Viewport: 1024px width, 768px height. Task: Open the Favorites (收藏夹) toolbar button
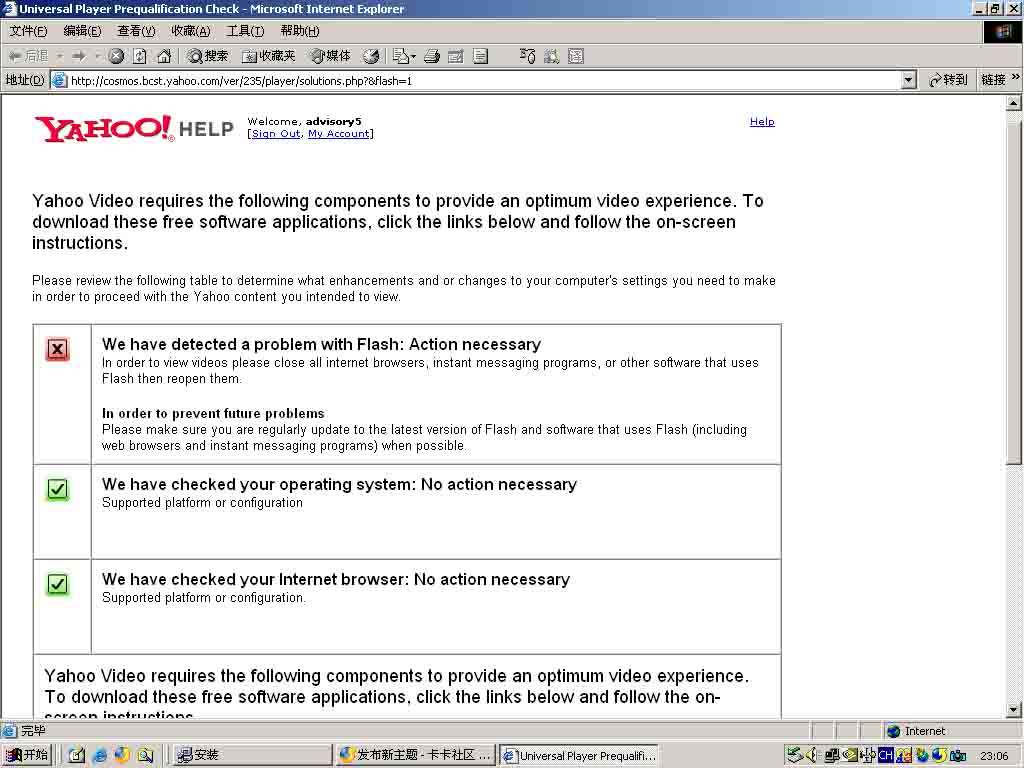268,56
